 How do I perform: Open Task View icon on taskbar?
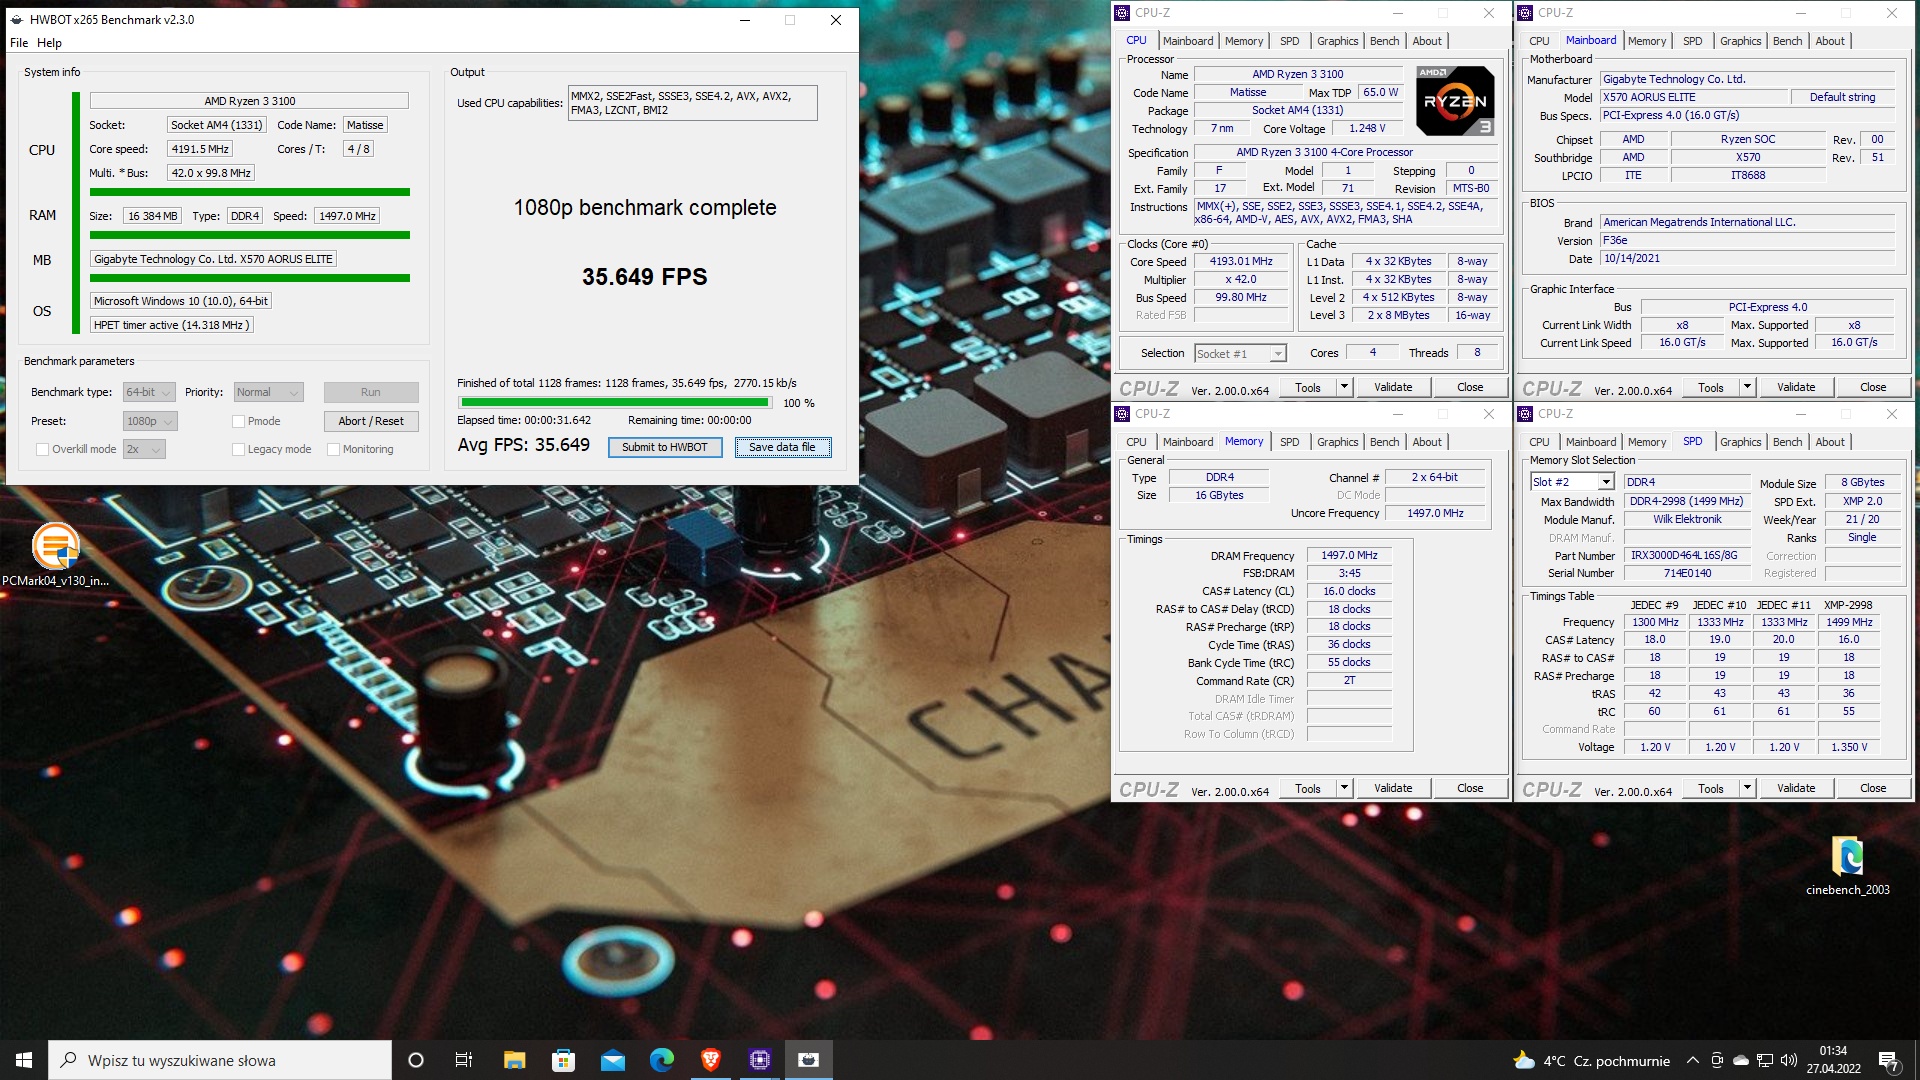click(464, 1060)
